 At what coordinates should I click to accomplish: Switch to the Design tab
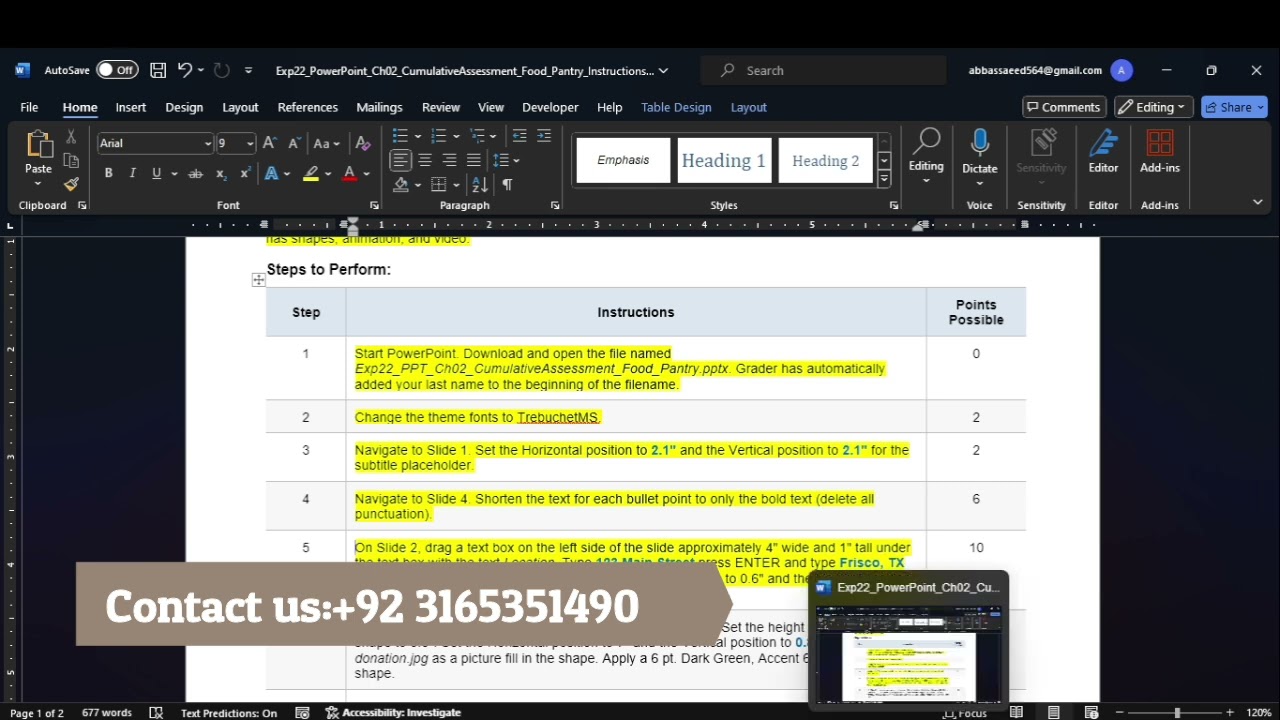point(184,107)
